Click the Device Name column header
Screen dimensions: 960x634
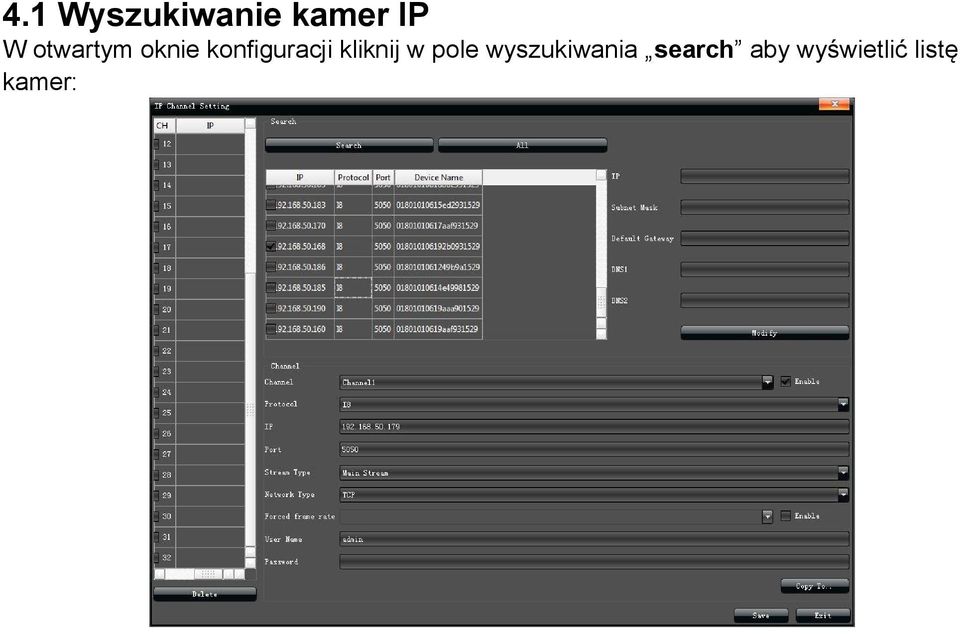[438, 177]
